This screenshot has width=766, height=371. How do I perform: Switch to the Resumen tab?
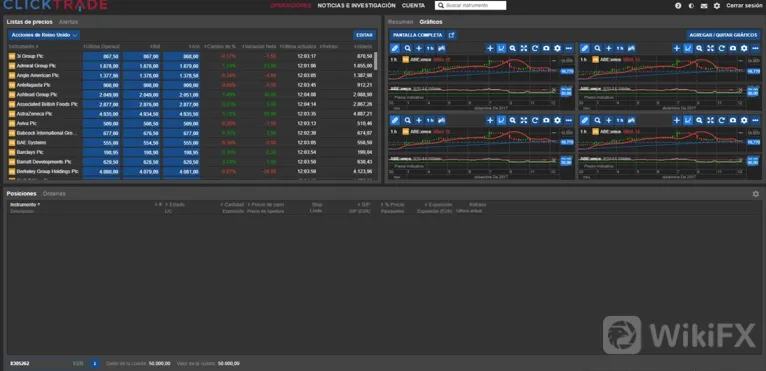tap(401, 22)
